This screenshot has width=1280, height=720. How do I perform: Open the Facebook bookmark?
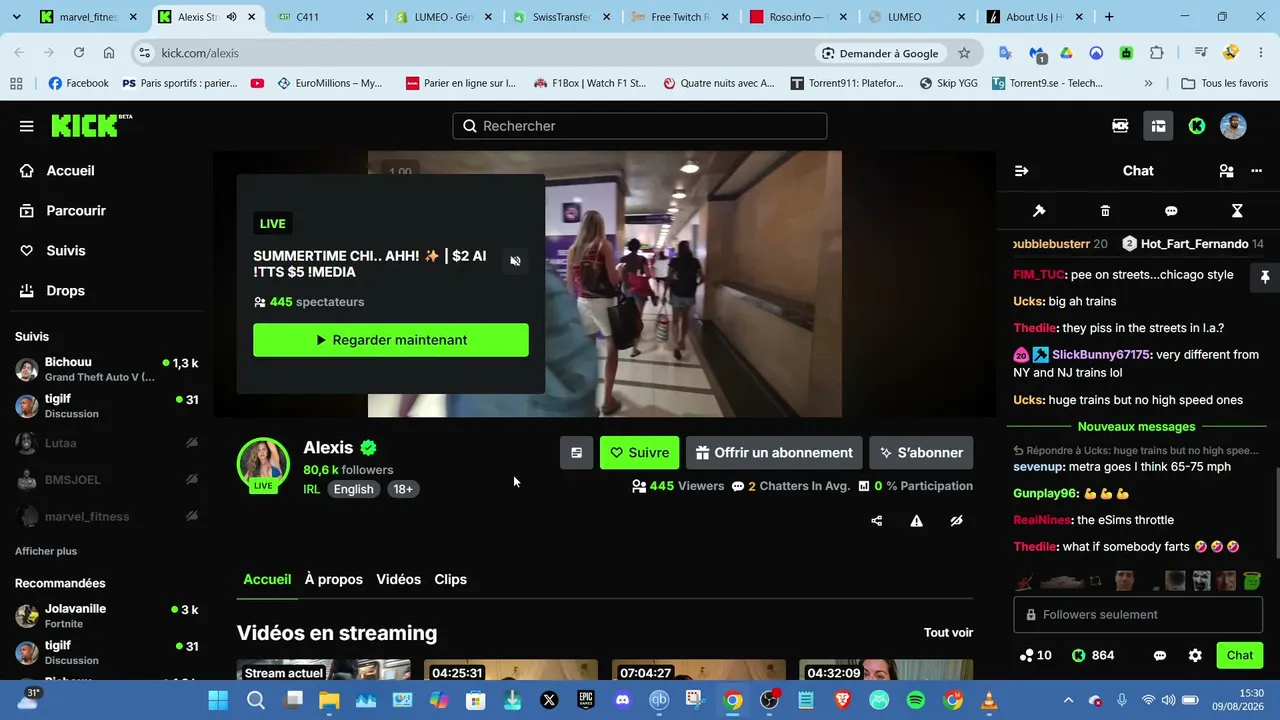(x=78, y=83)
